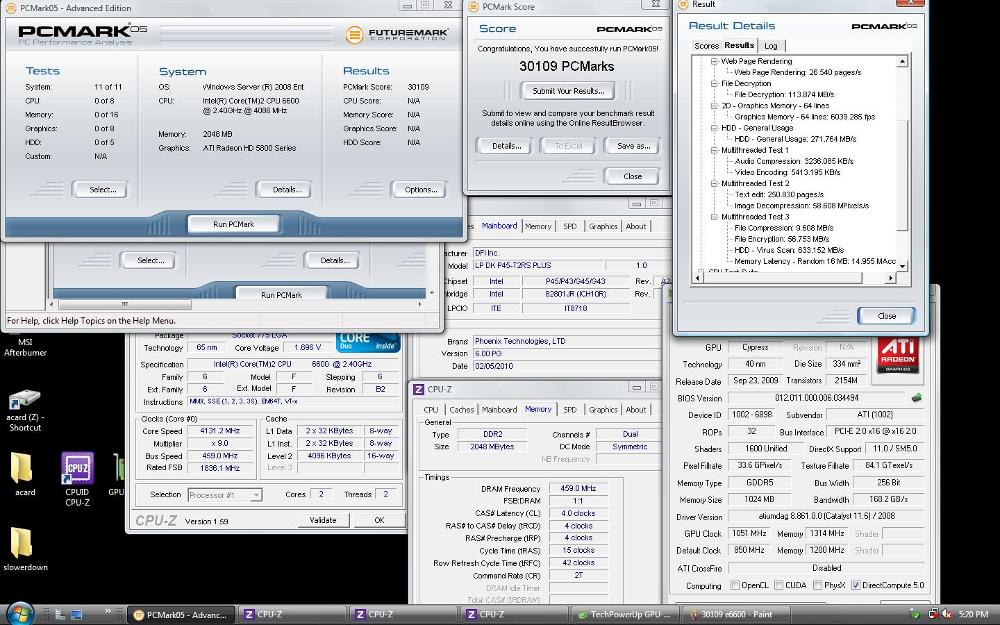The image size is (1000, 625).
Task: Click the 5:20 PM taskbar clock
Action: tap(973, 615)
